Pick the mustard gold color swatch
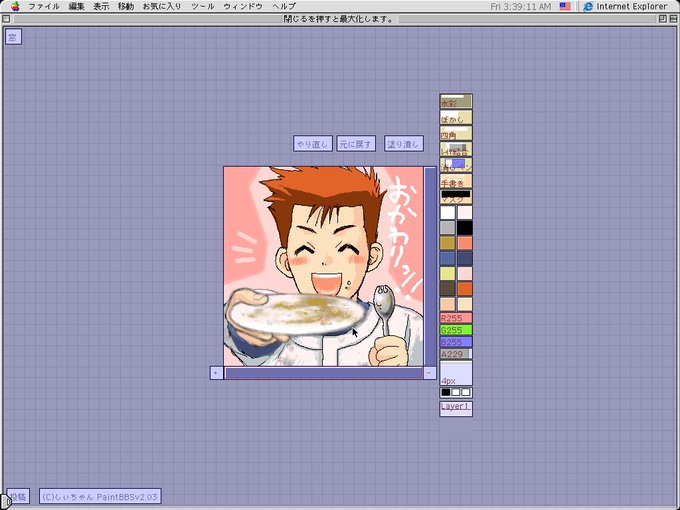The image size is (680, 510). 448,243
